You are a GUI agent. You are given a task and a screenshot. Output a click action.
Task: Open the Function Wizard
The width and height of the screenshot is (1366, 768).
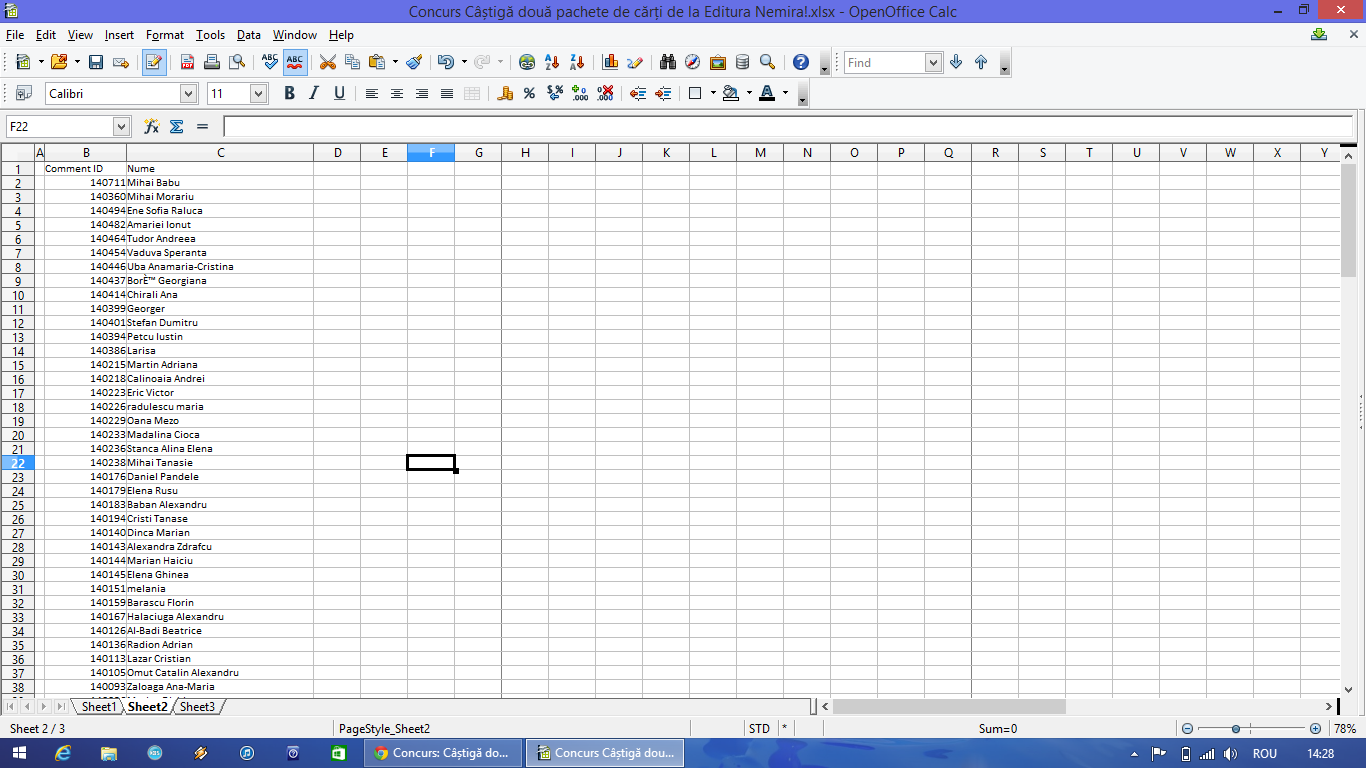pos(152,126)
